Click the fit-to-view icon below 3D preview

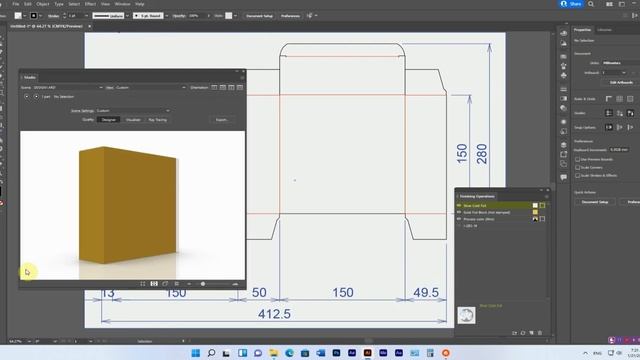142,284
